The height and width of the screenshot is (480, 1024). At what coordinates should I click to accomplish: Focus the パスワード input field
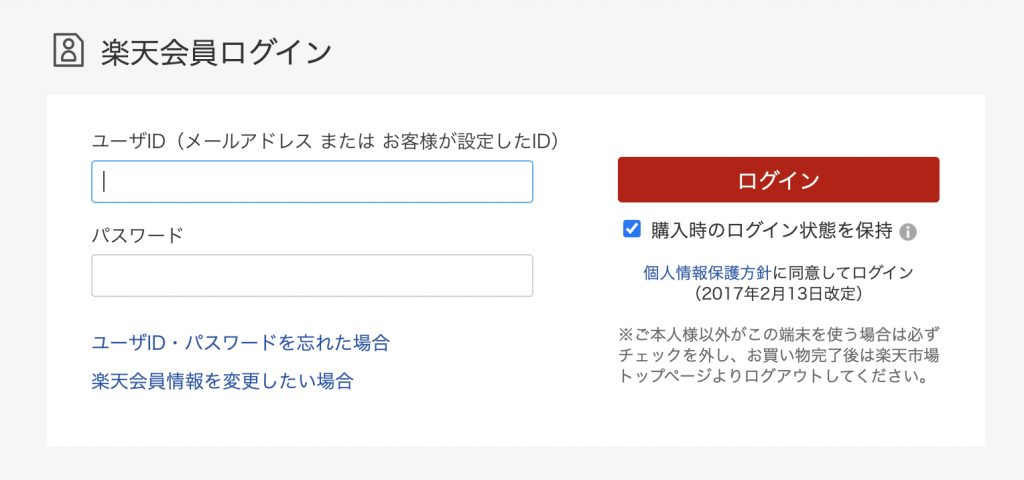pyautogui.click(x=312, y=276)
